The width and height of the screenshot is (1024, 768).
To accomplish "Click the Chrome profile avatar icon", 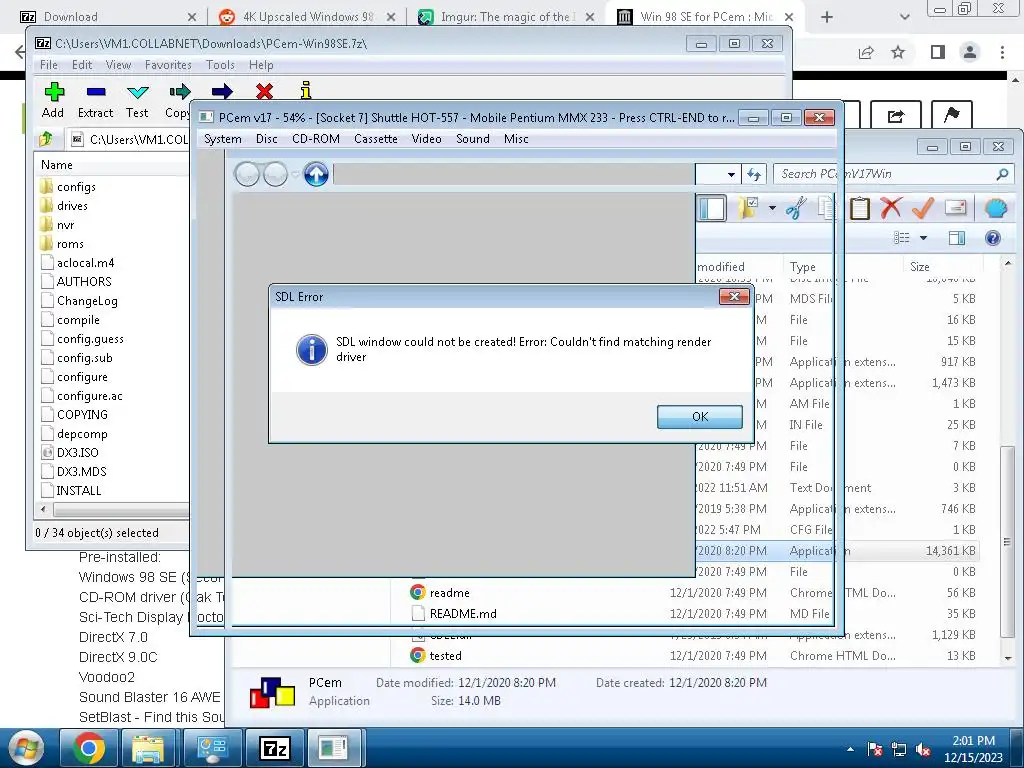I will [x=970, y=52].
